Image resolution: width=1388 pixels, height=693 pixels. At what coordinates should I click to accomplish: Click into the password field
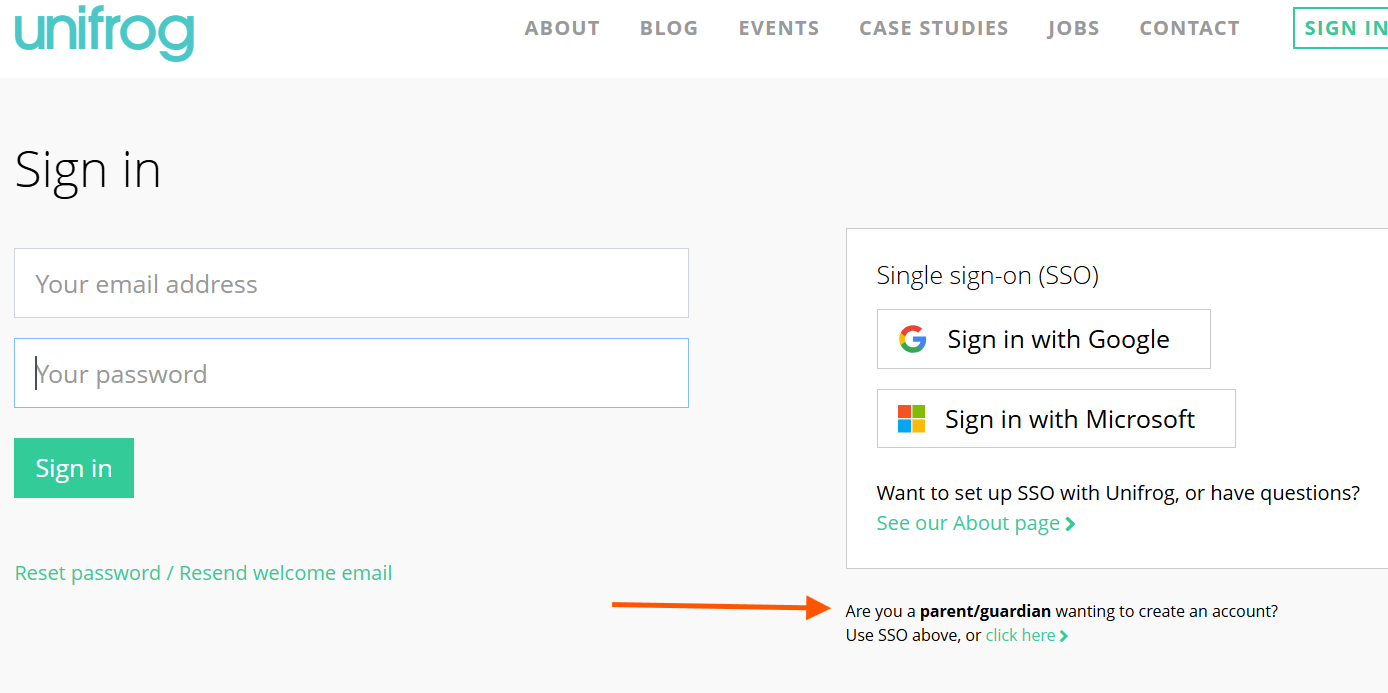tap(351, 373)
